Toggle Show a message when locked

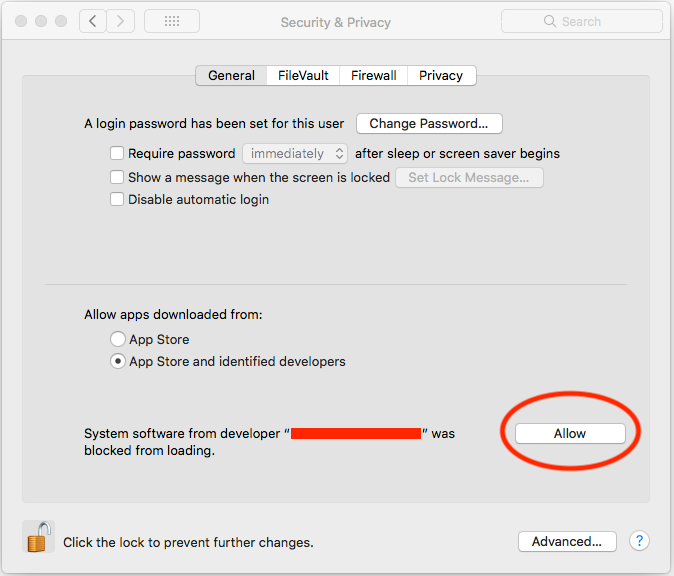pyautogui.click(x=117, y=177)
